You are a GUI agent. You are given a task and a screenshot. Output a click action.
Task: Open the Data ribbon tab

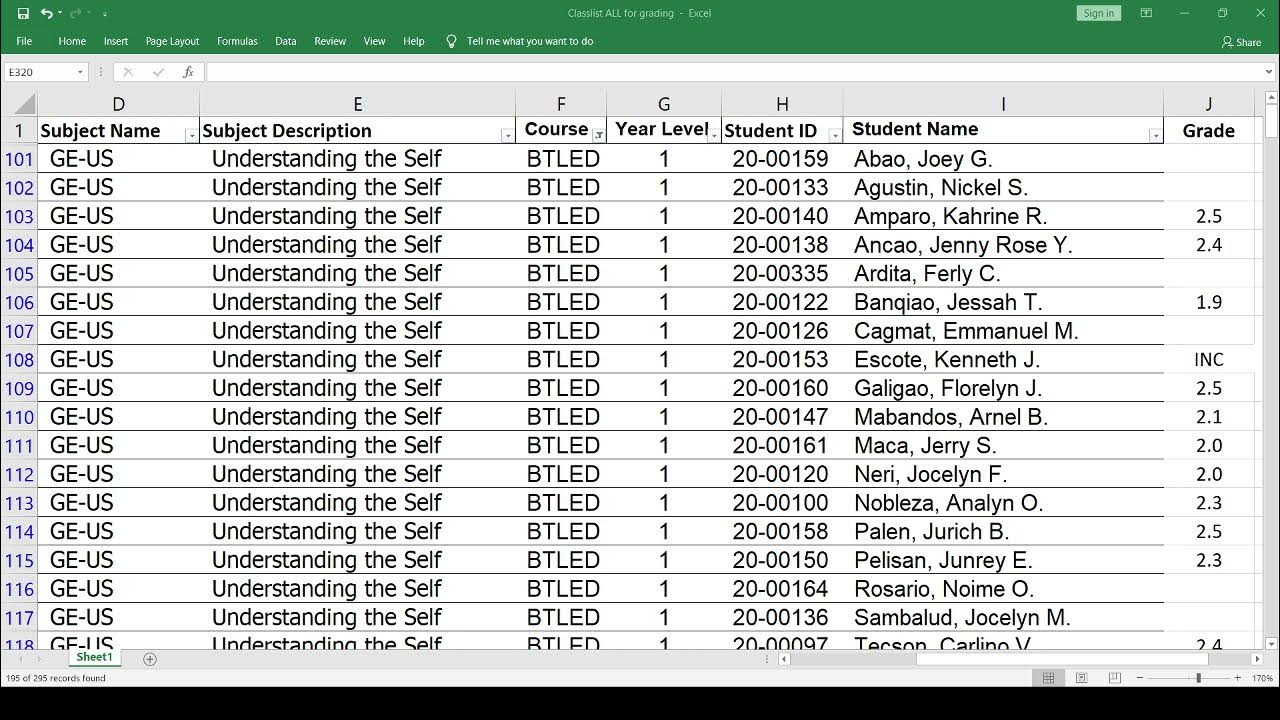pos(286,41)
